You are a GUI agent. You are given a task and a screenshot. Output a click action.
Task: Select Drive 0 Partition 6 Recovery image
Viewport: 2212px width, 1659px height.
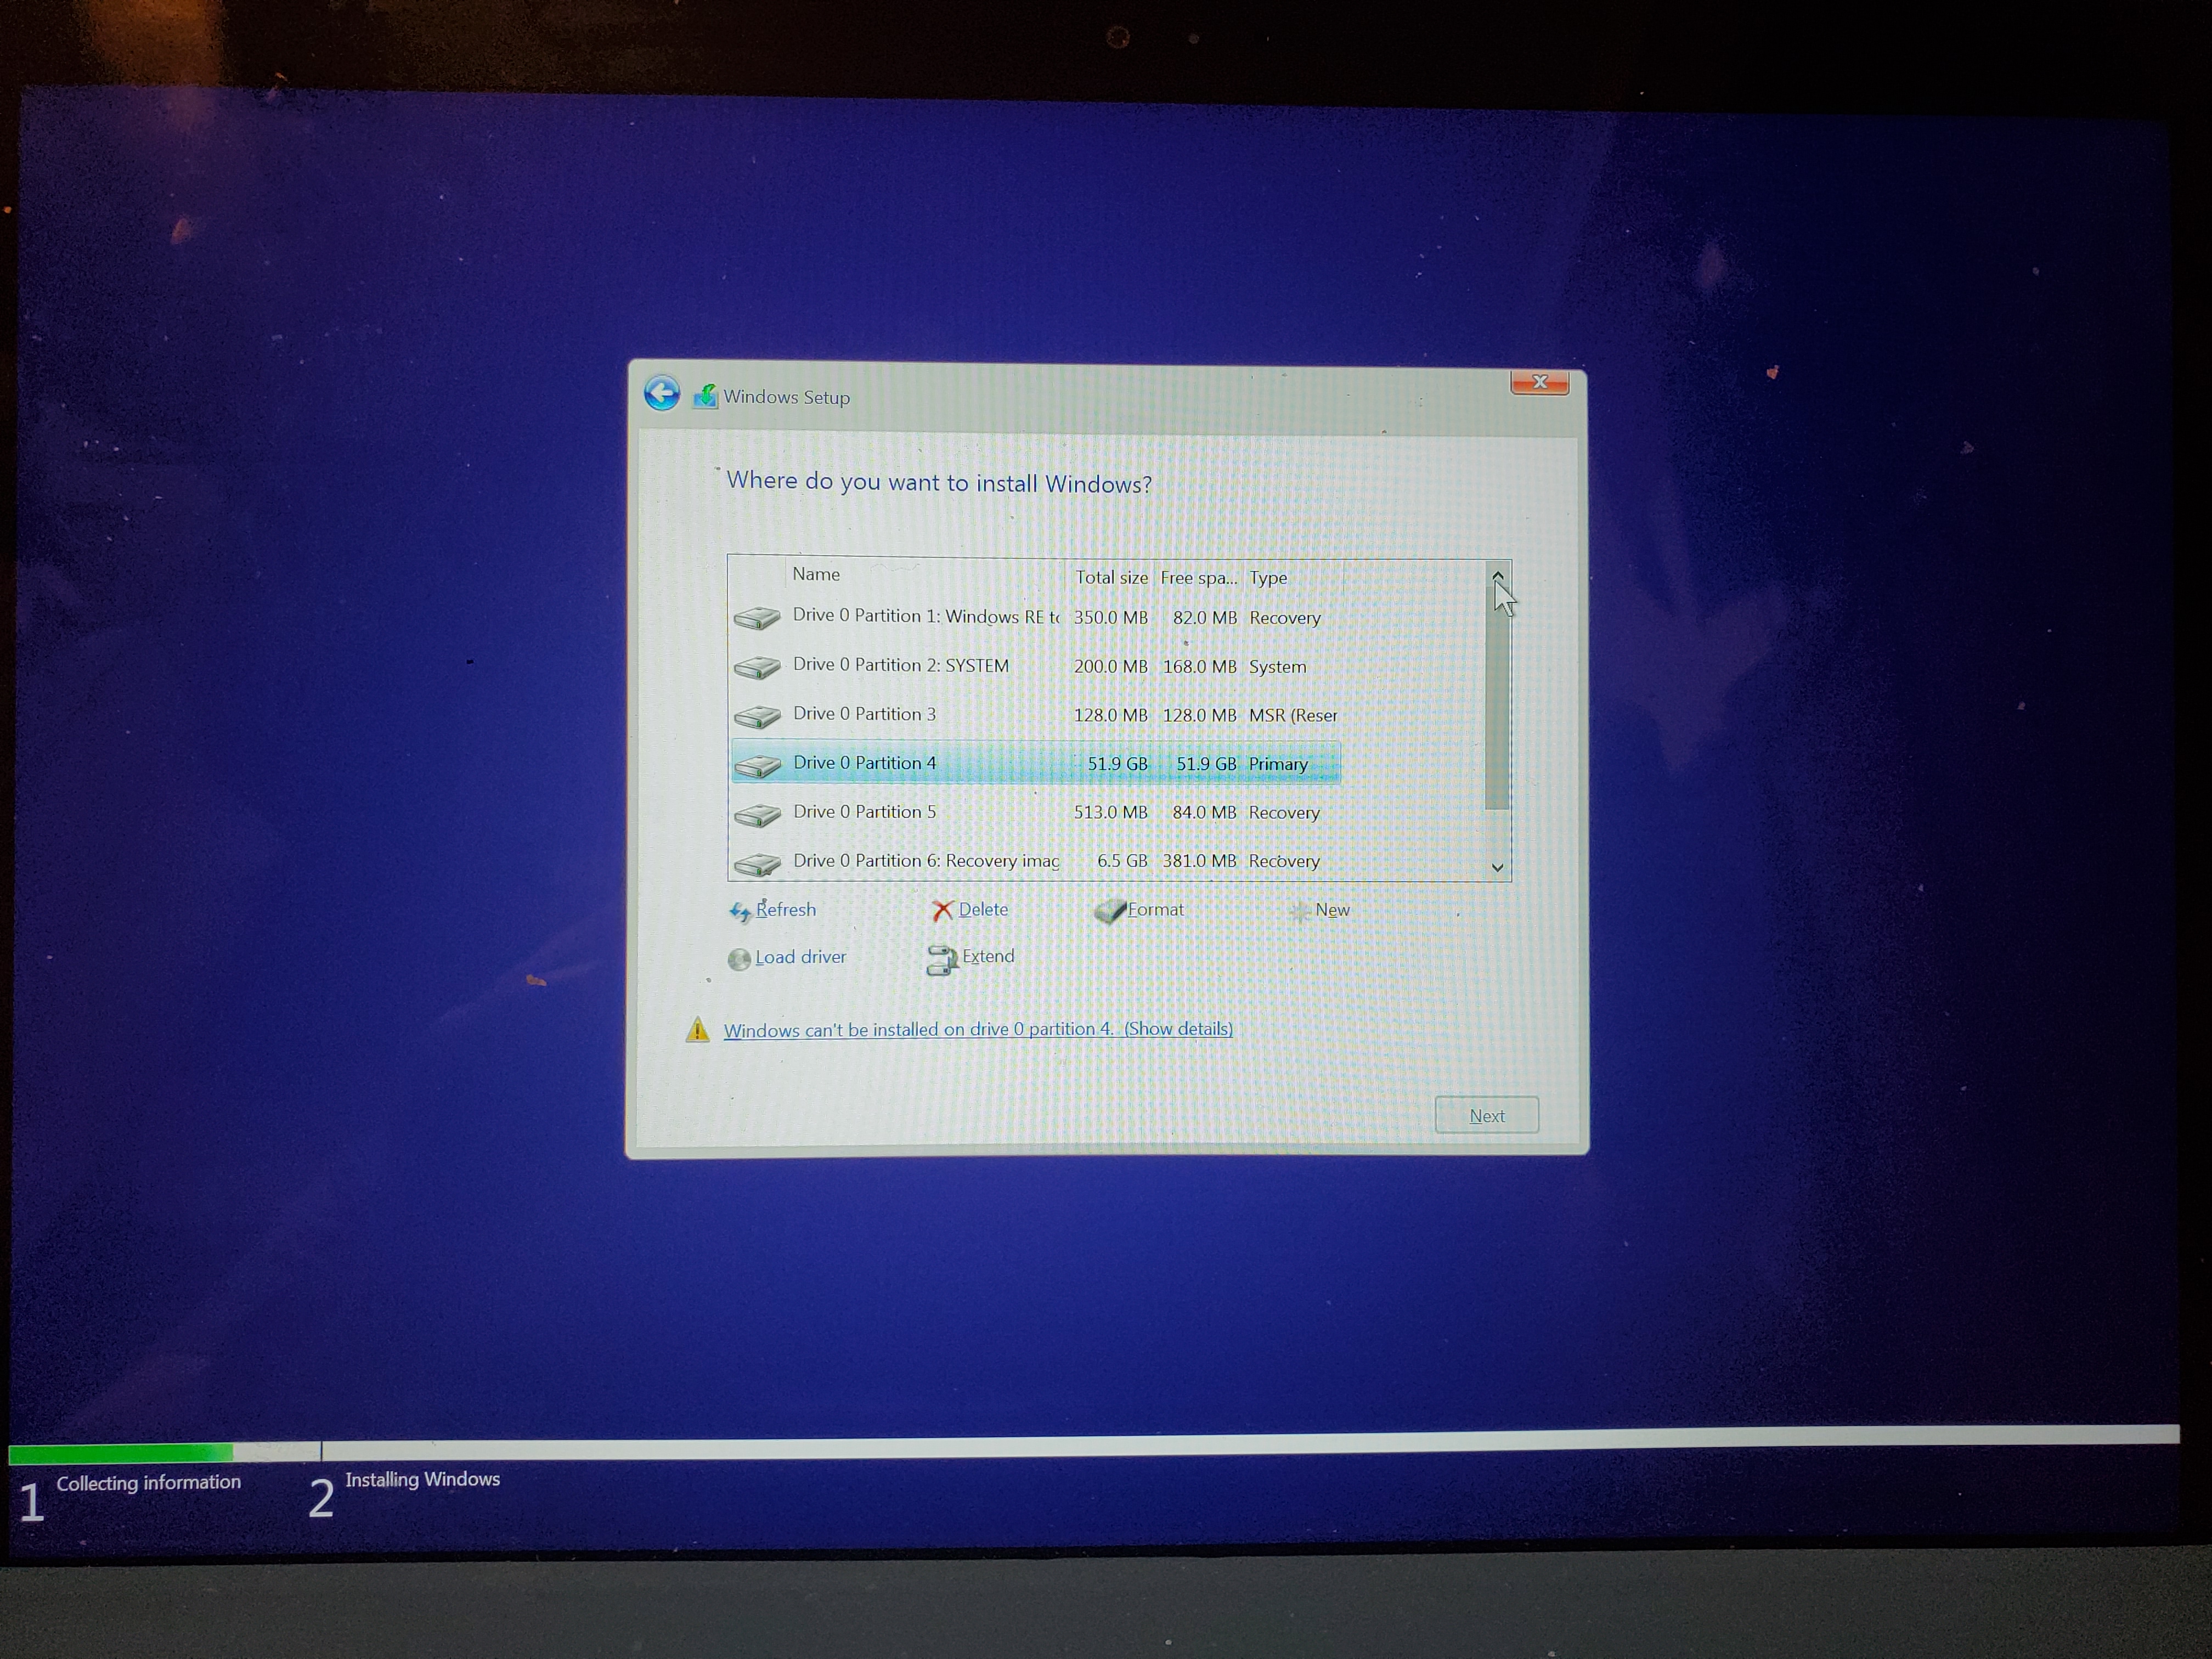click(x=925, y=861)
